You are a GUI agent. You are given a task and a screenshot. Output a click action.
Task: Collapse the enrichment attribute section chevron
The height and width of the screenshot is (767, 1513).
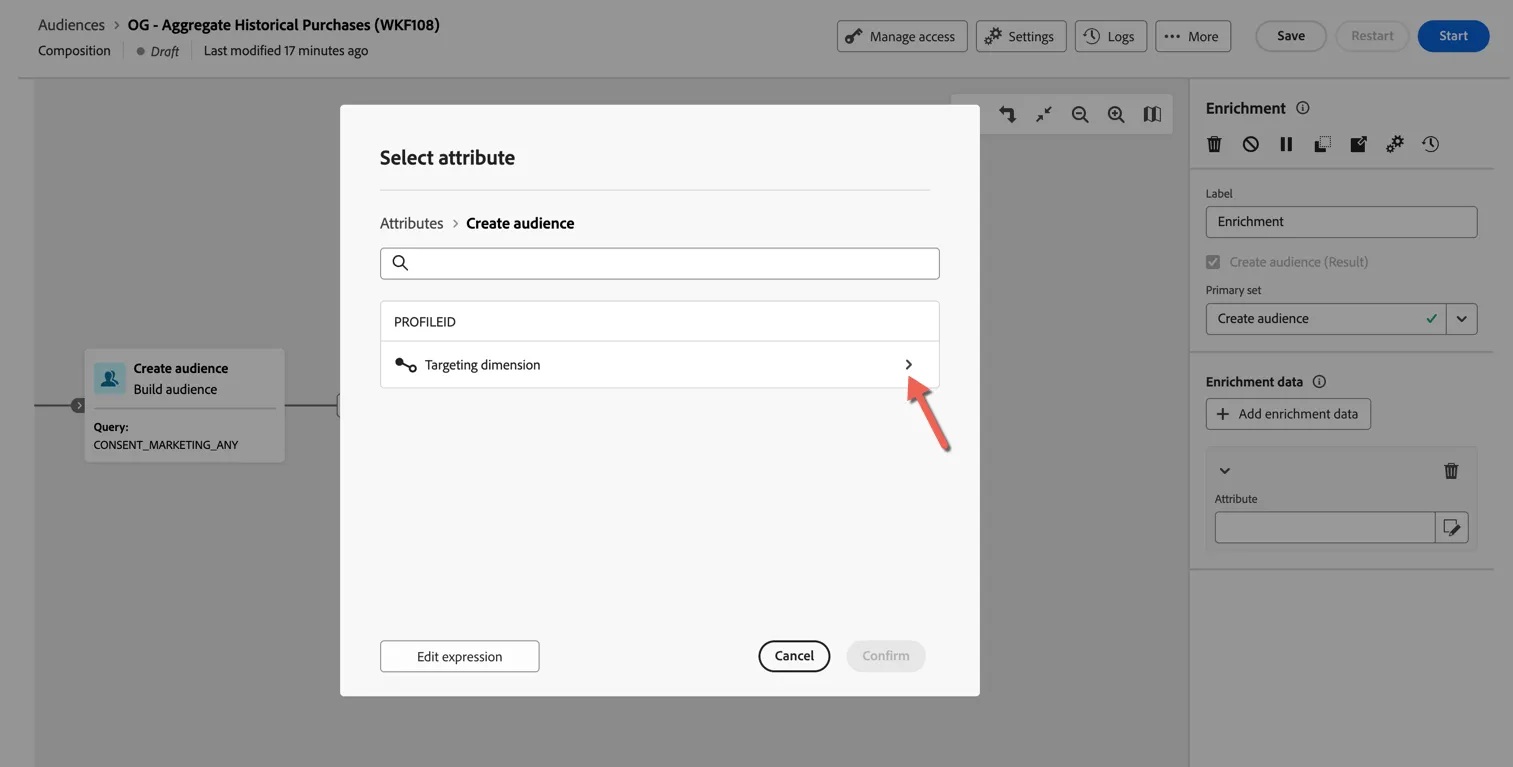[x=1224, y=470]
